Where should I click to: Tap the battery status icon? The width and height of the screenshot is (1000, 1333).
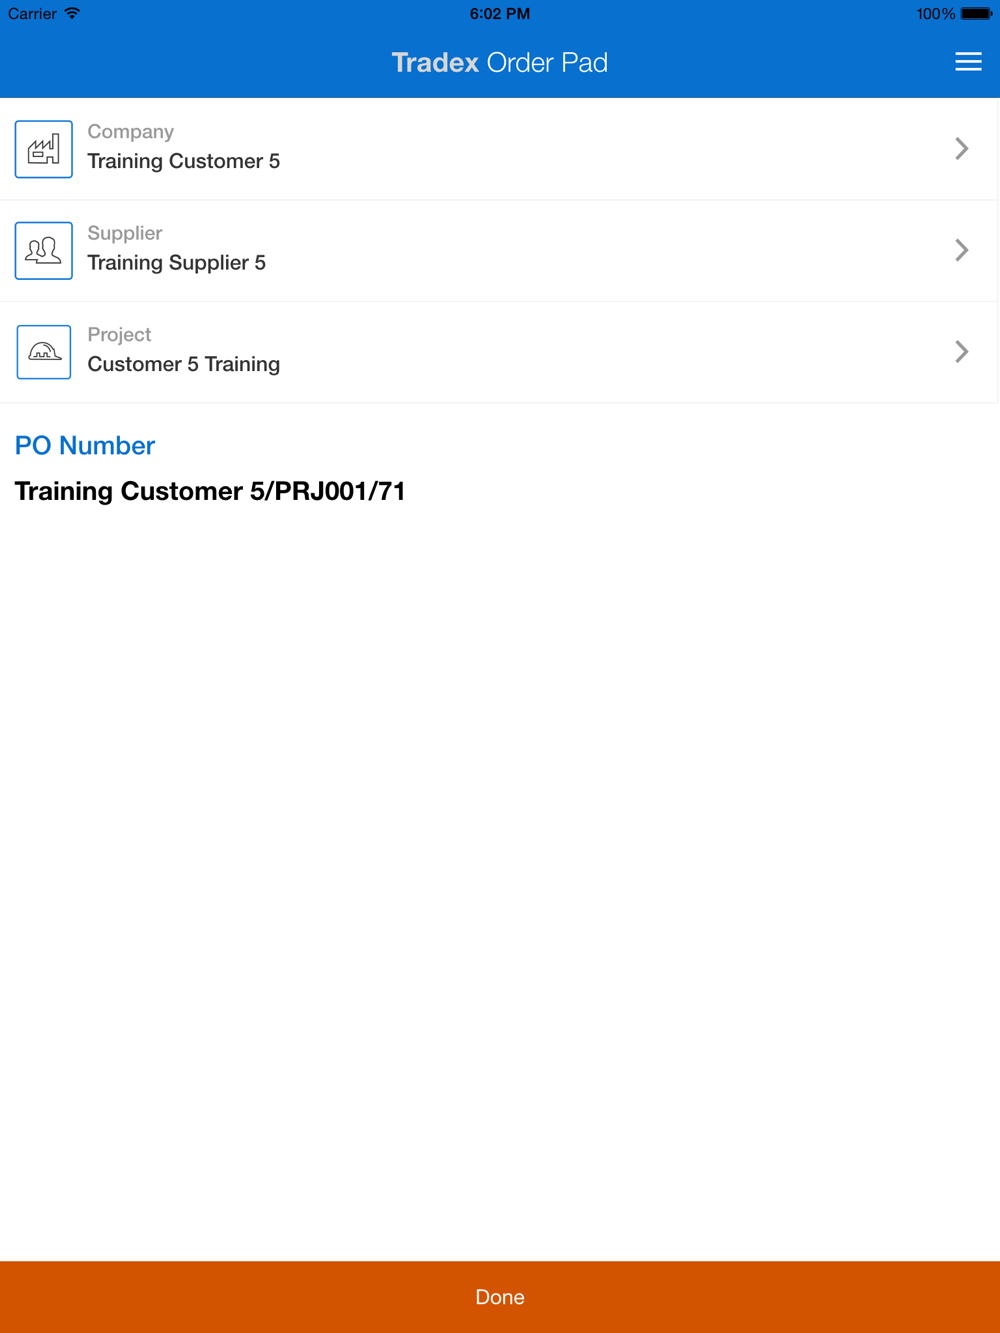click(x=977, y=14)
